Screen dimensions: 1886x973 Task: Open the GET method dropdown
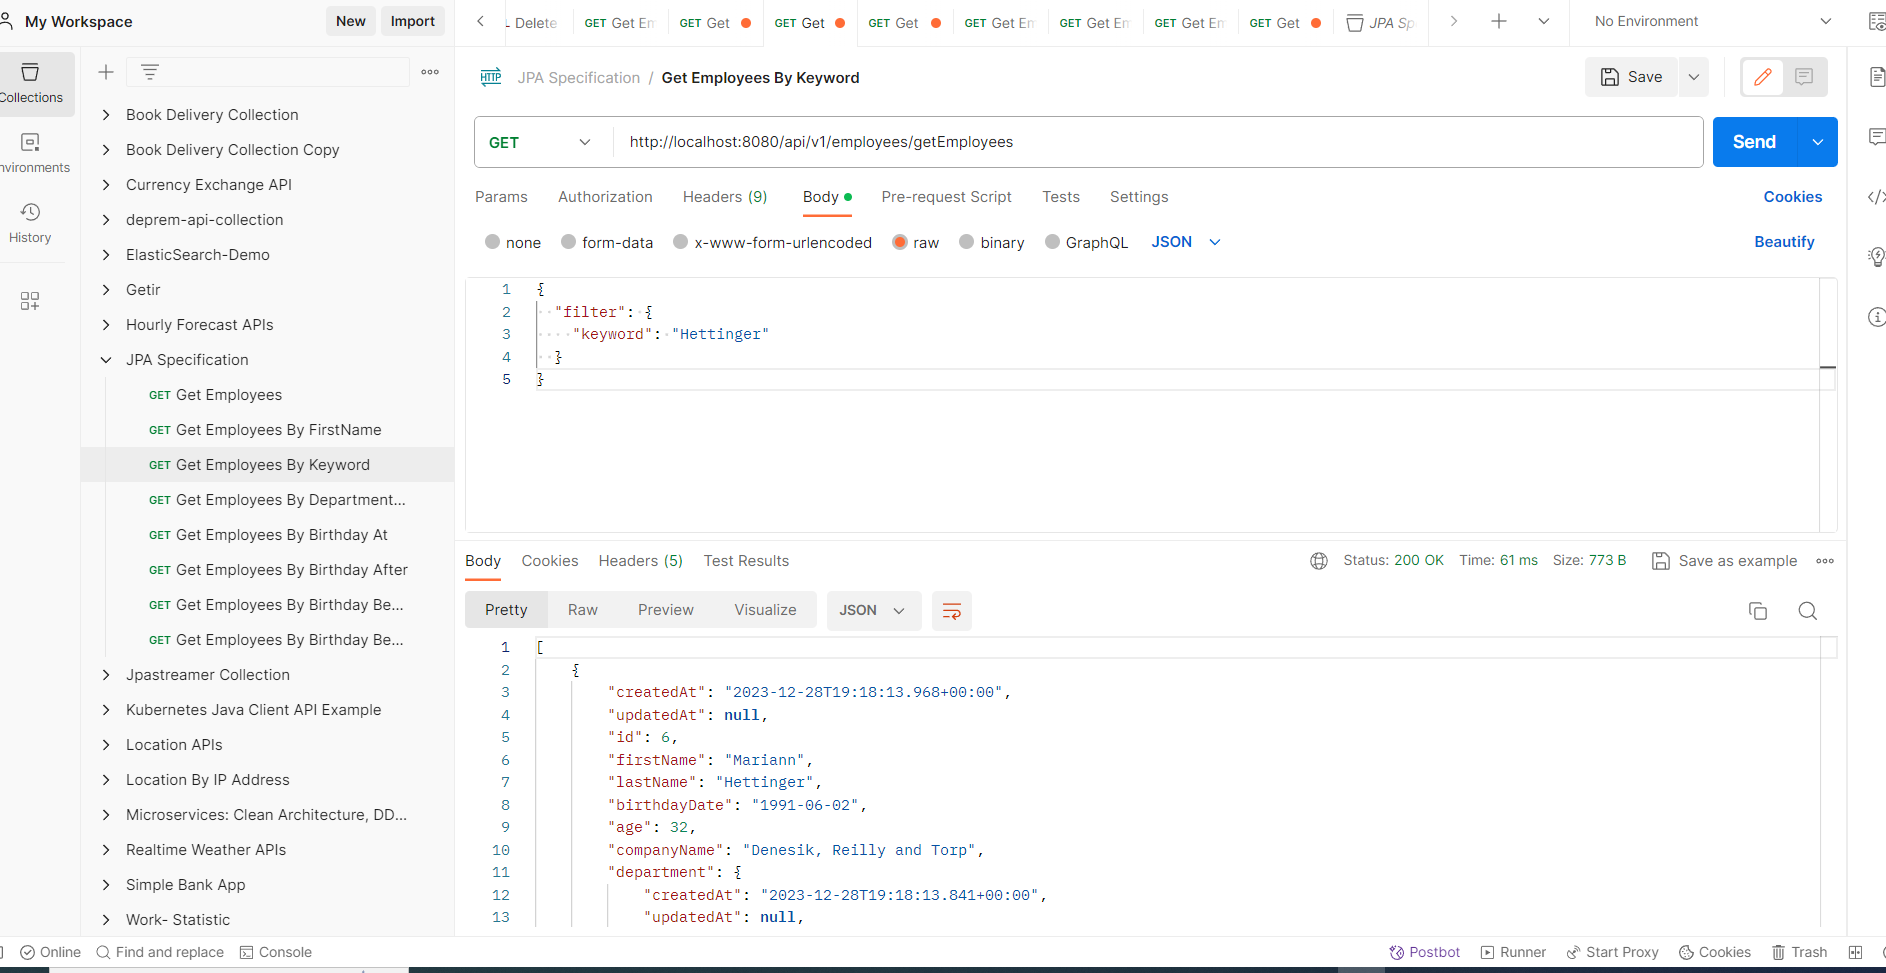tap(541, 142)
